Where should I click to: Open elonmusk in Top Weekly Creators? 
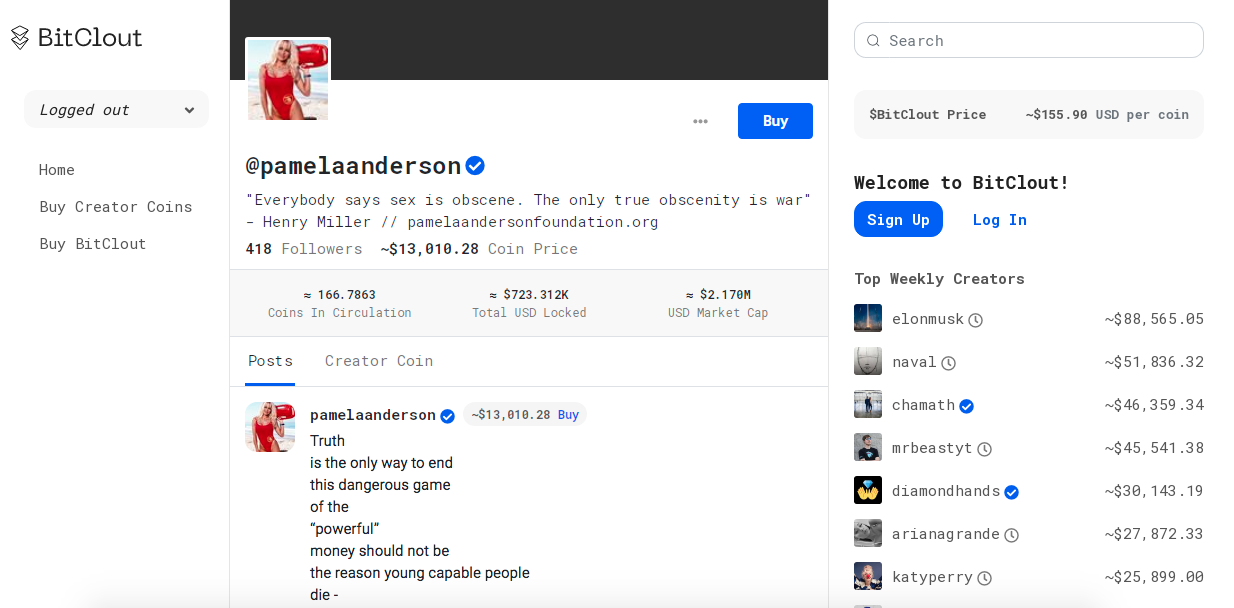pos(928,320)
